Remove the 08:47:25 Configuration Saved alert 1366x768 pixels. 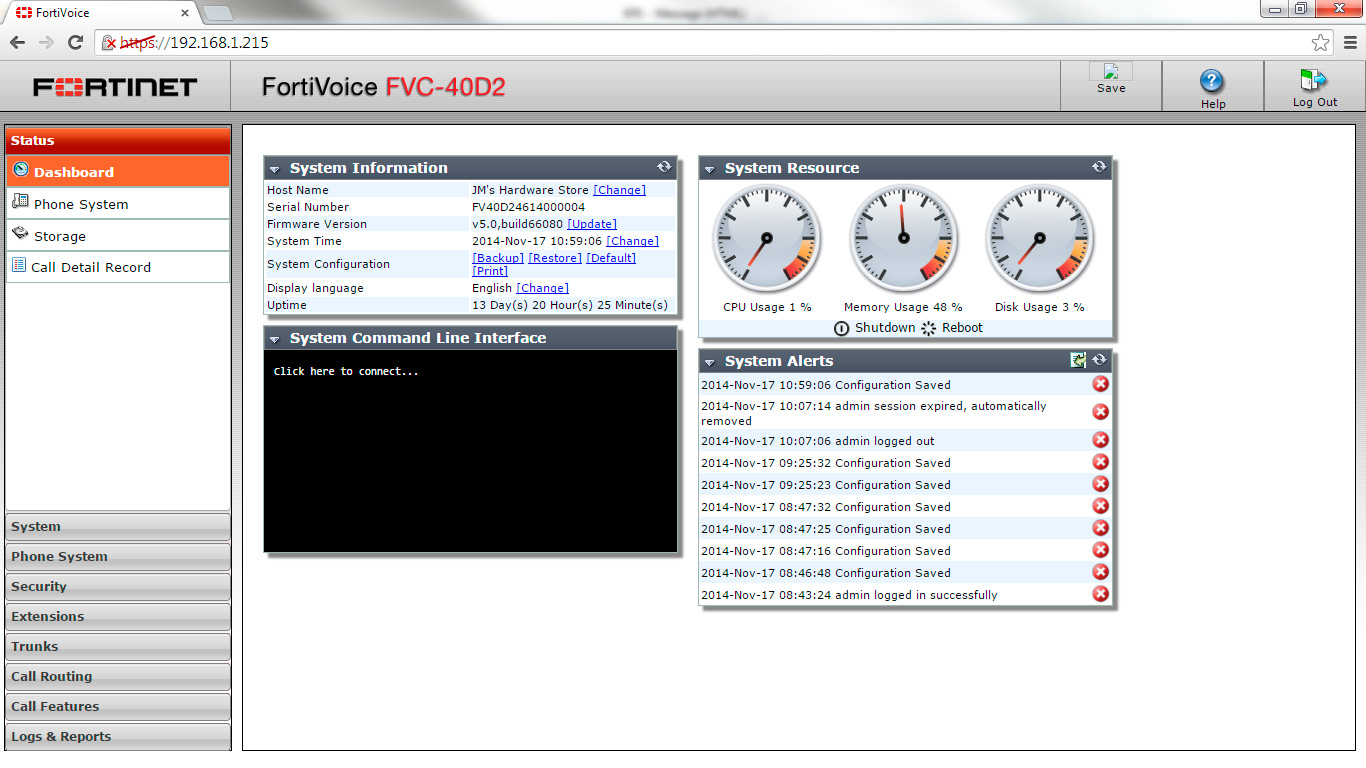(1100, 528)
